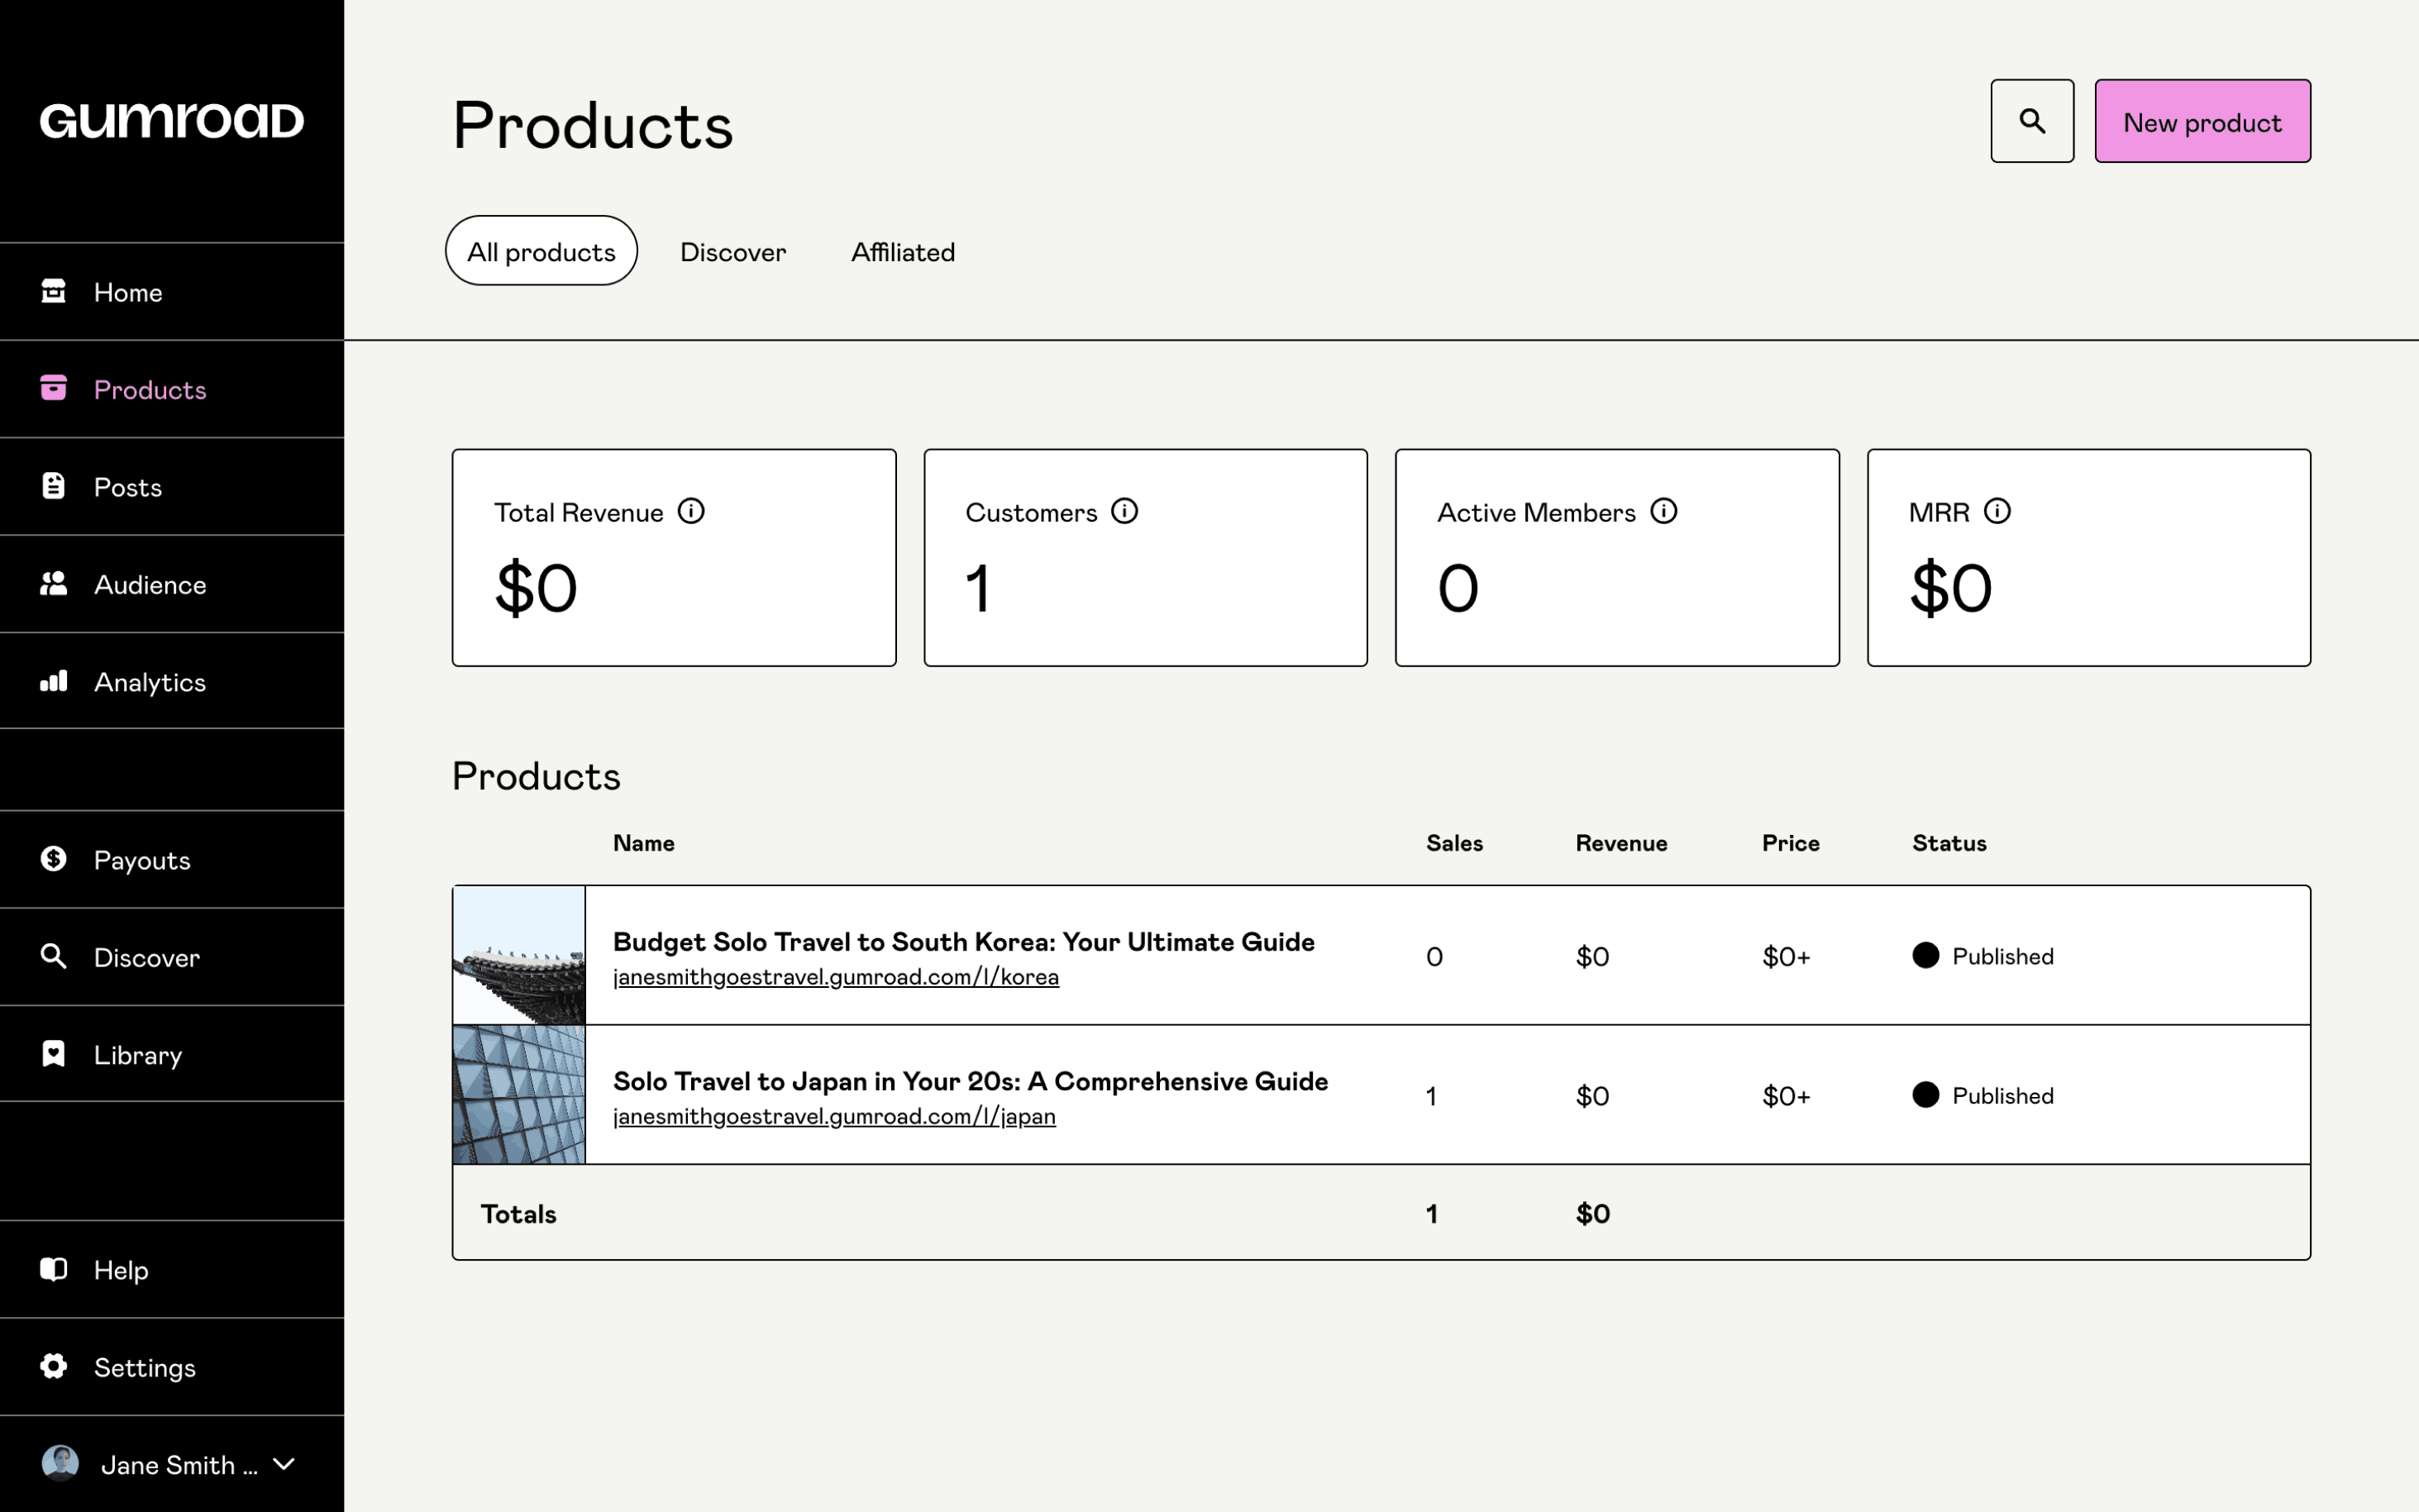Screen dimensions: 2419x1512
Task: Click the Total Revenue info icon
Action: pyautogui.click(x=691, y=511)
